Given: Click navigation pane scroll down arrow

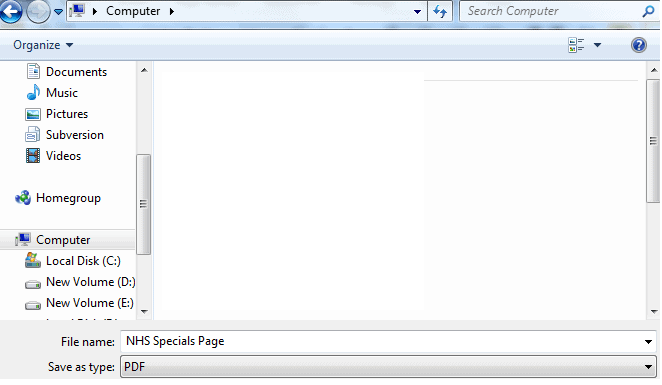Looking at the screenshot, I should [x=144, y=312].
